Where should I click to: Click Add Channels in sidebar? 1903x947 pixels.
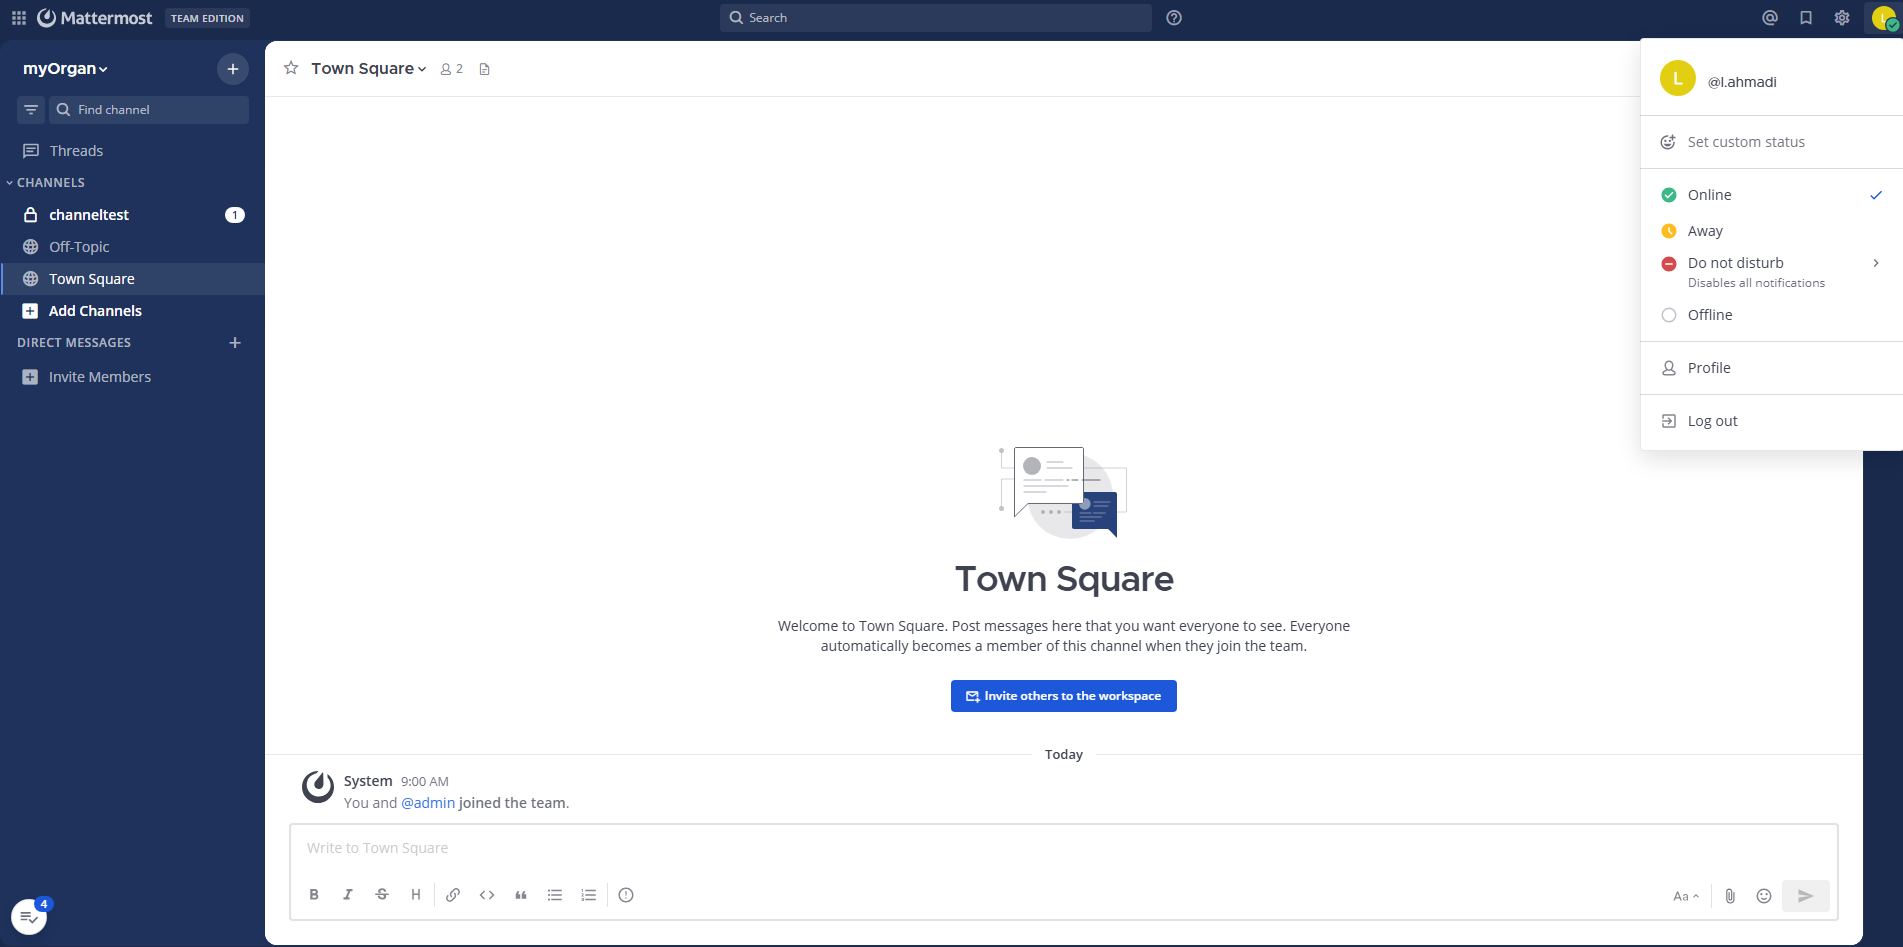(132, 311)
